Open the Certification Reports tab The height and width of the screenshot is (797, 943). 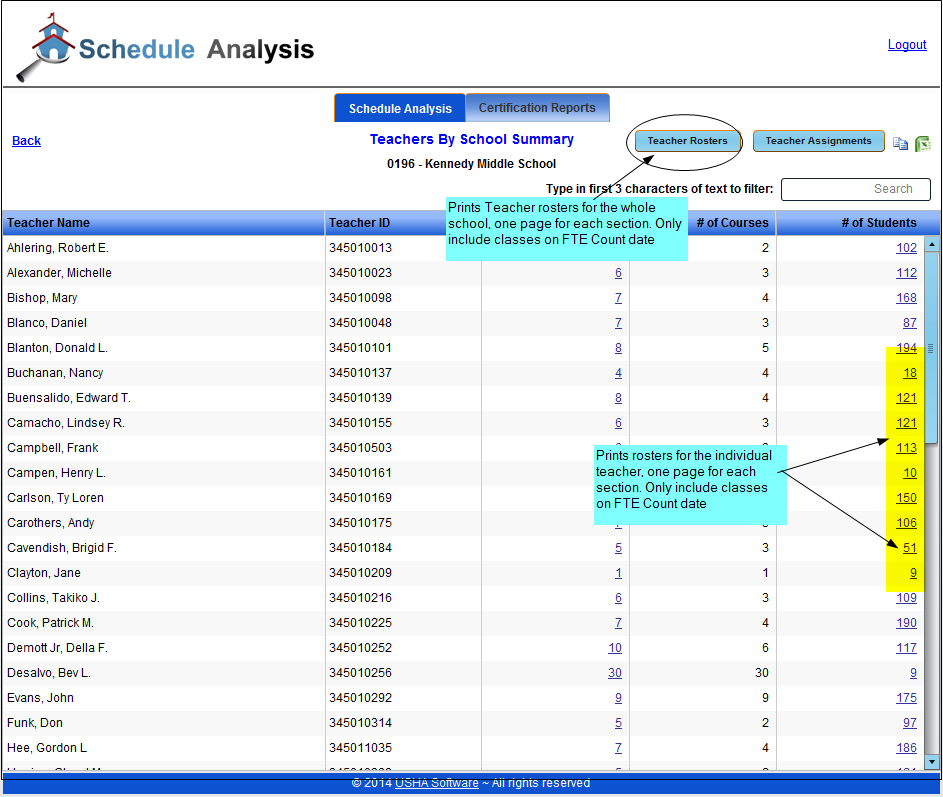pos(537,108)
